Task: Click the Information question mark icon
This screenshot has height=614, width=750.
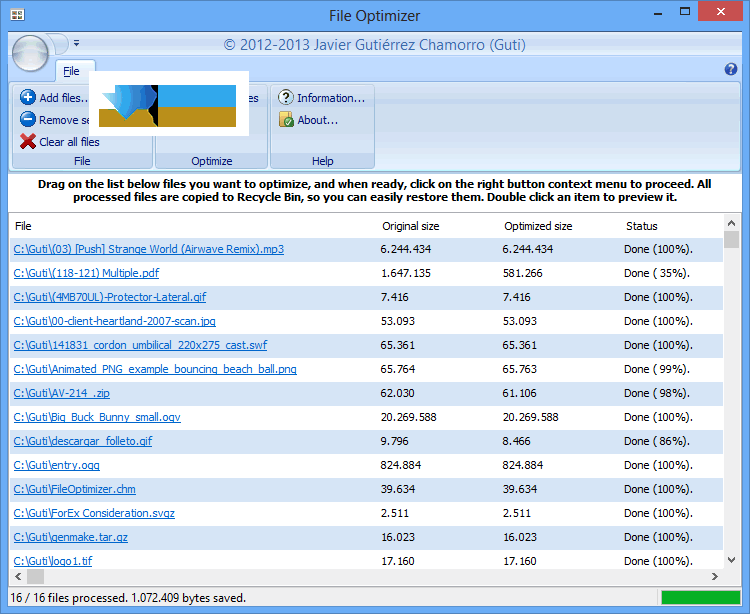Action: tap(286, 97)
